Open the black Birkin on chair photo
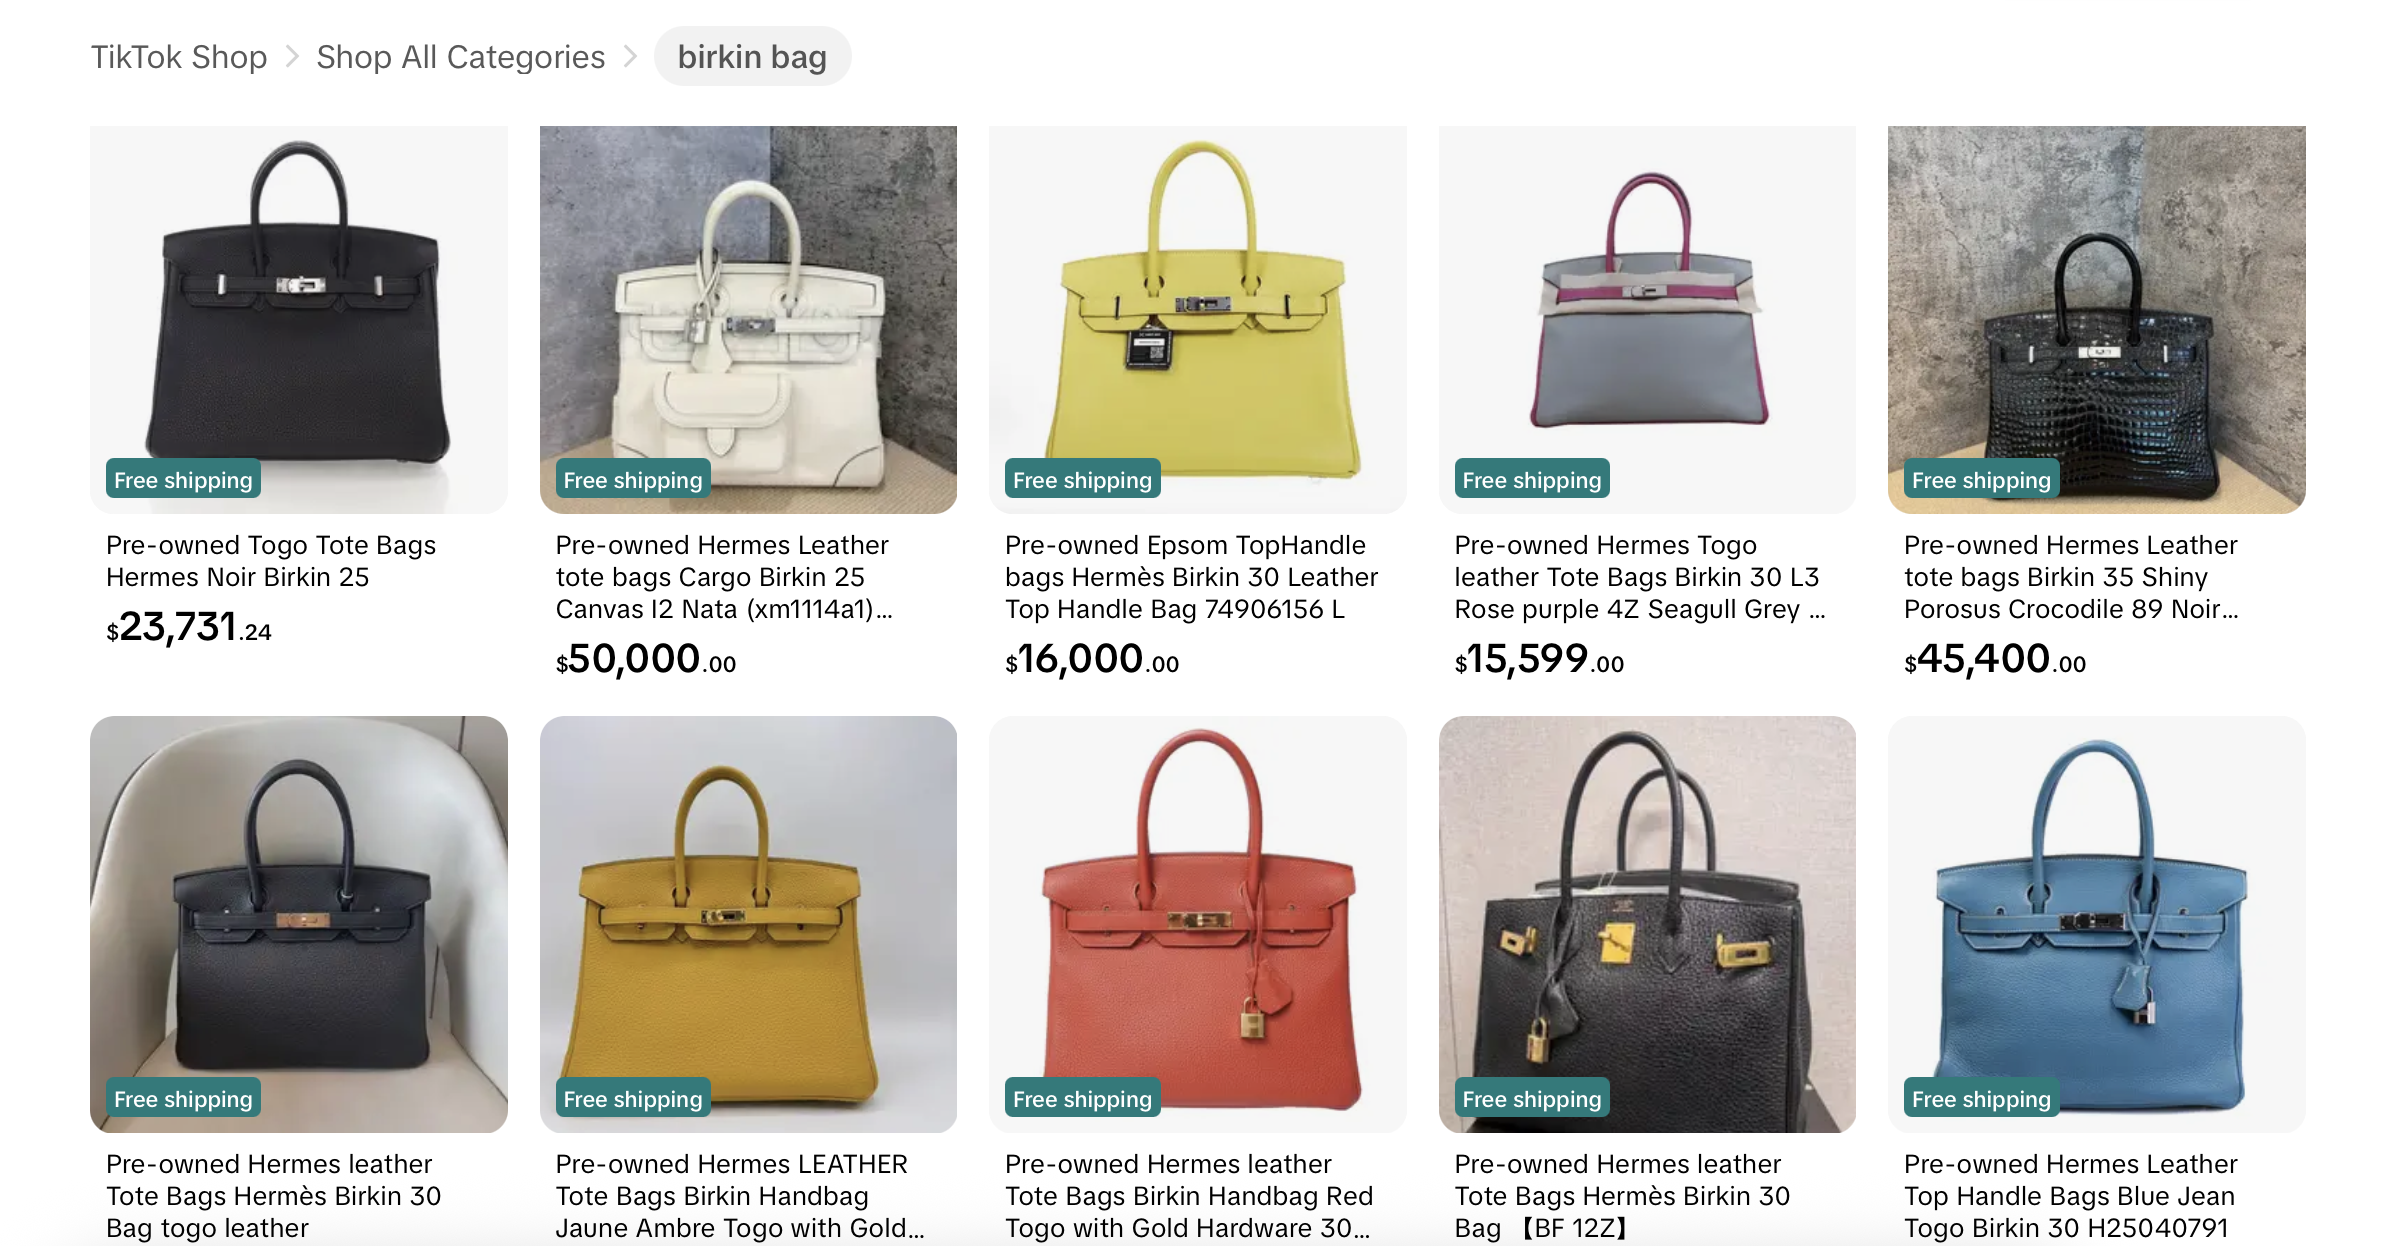Screen dimensions: 2384x1246 point(299,924)
